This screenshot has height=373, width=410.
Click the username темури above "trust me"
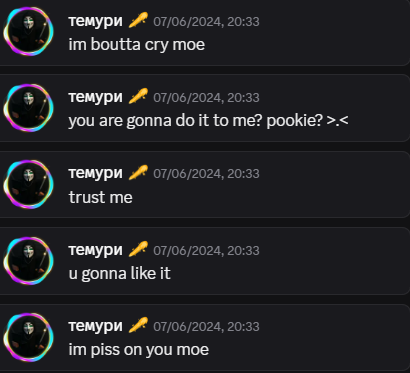tap(96, 174)
